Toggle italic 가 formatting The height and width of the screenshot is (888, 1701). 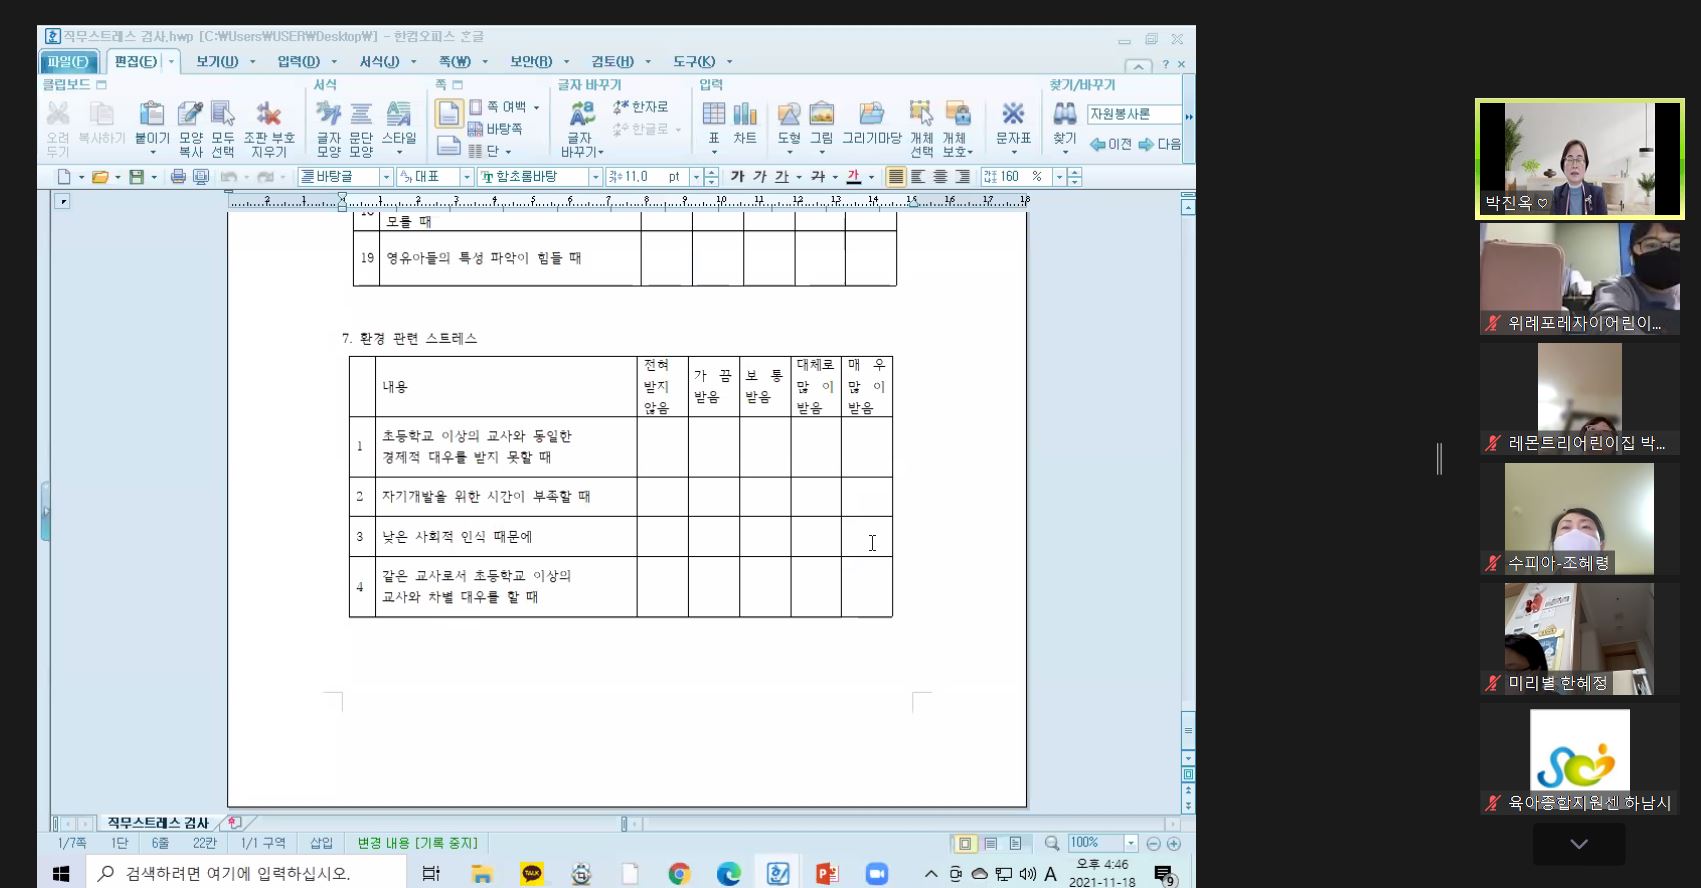760,177
